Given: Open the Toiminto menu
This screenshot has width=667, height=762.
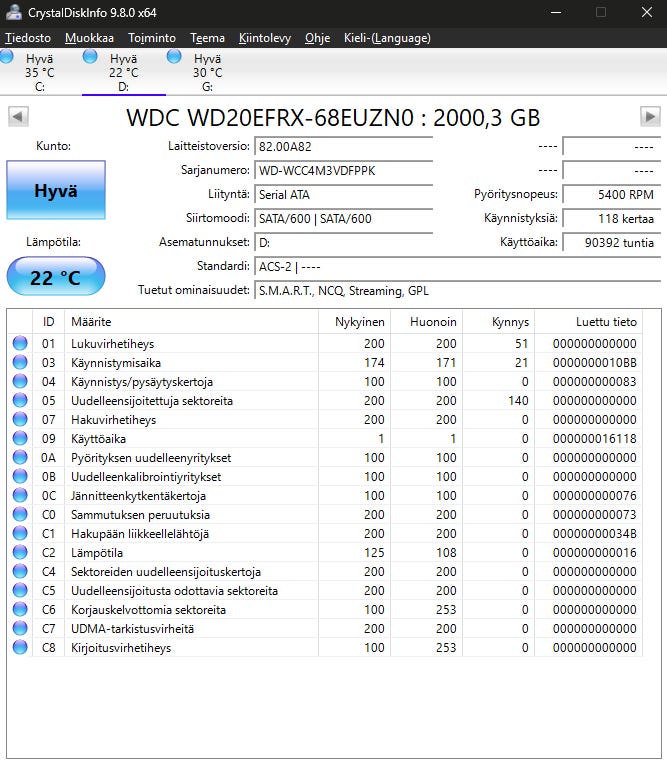Looking at the screenshot, I should point(152,38).
